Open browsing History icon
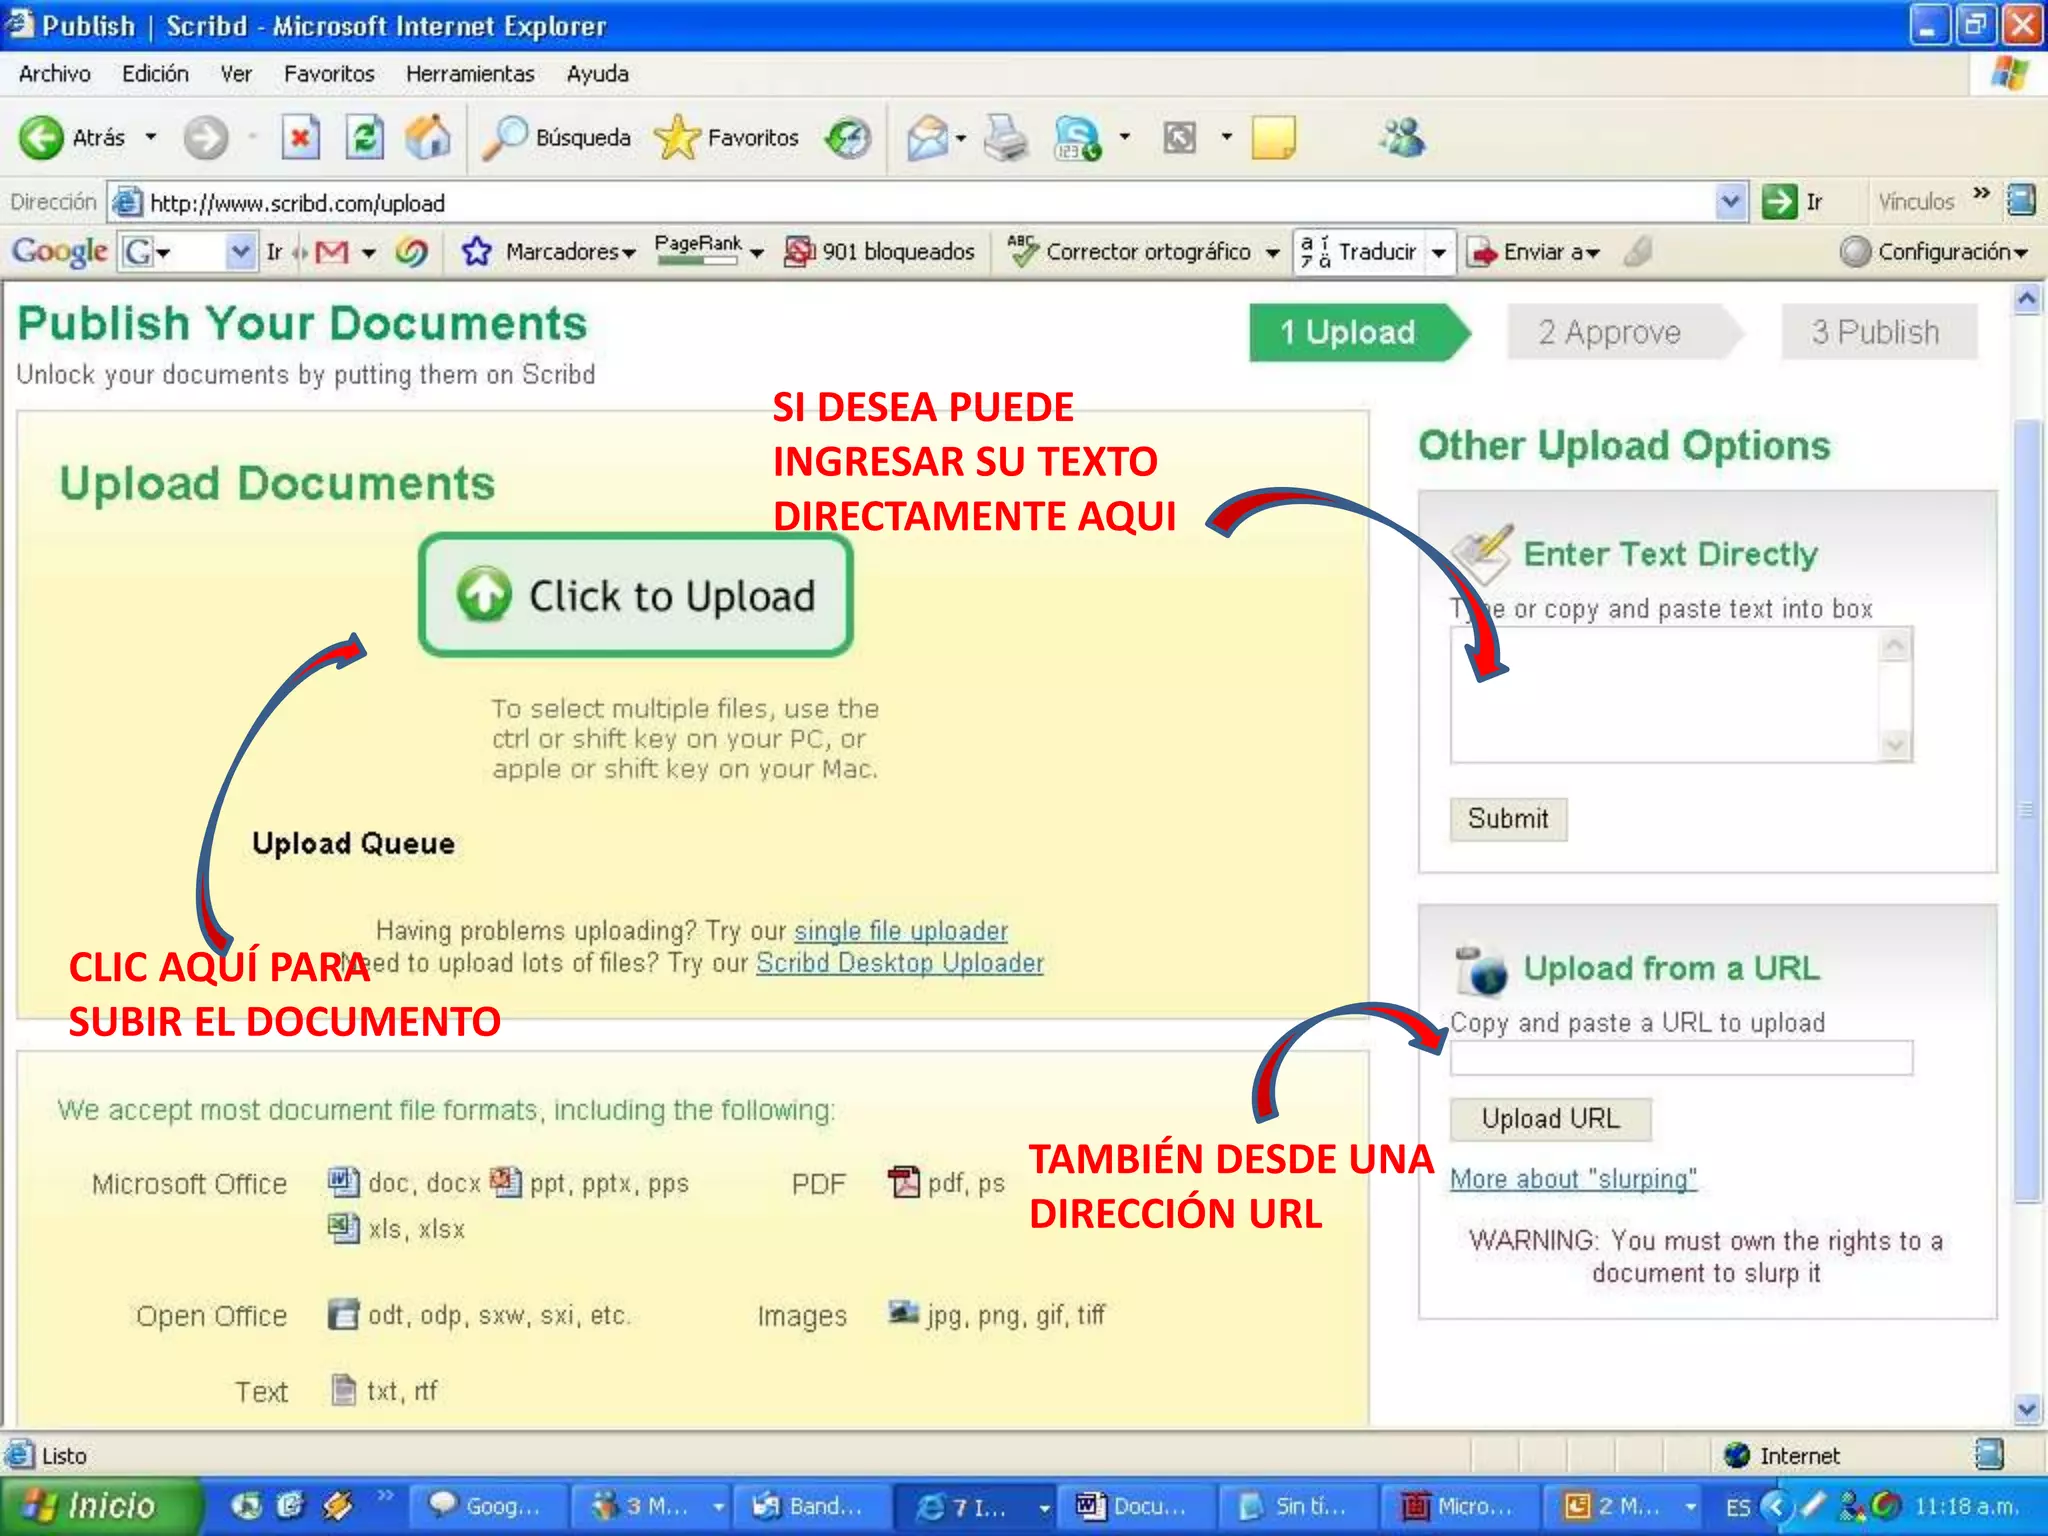The width and height of the screenshot is (2048, 1536). point(848,138)
